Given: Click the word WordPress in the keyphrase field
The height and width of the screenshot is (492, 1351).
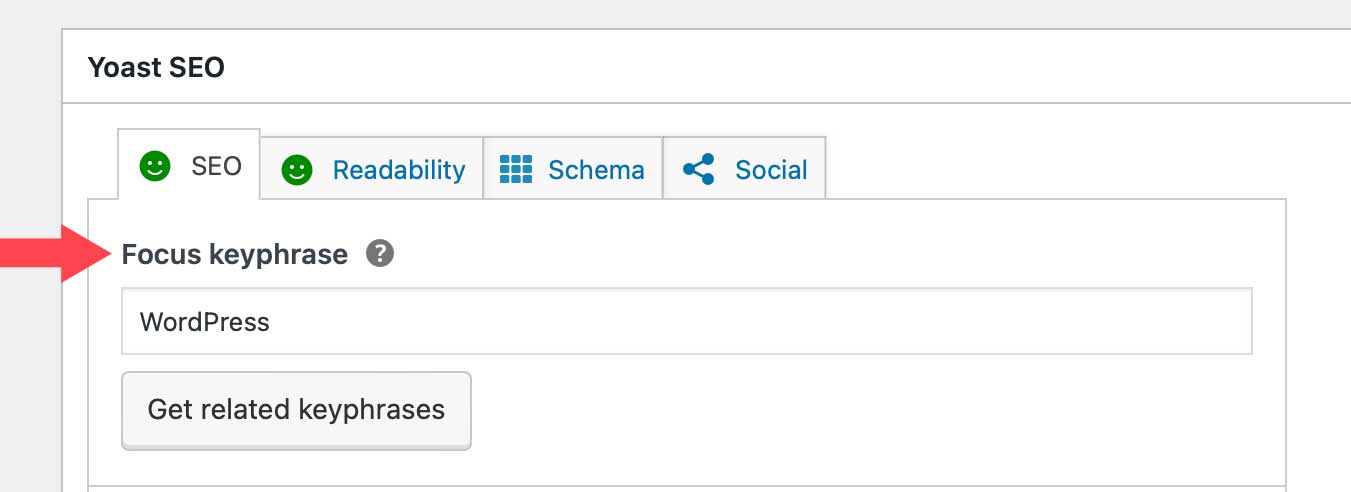Looking at the screenshot, I should 205,322.
